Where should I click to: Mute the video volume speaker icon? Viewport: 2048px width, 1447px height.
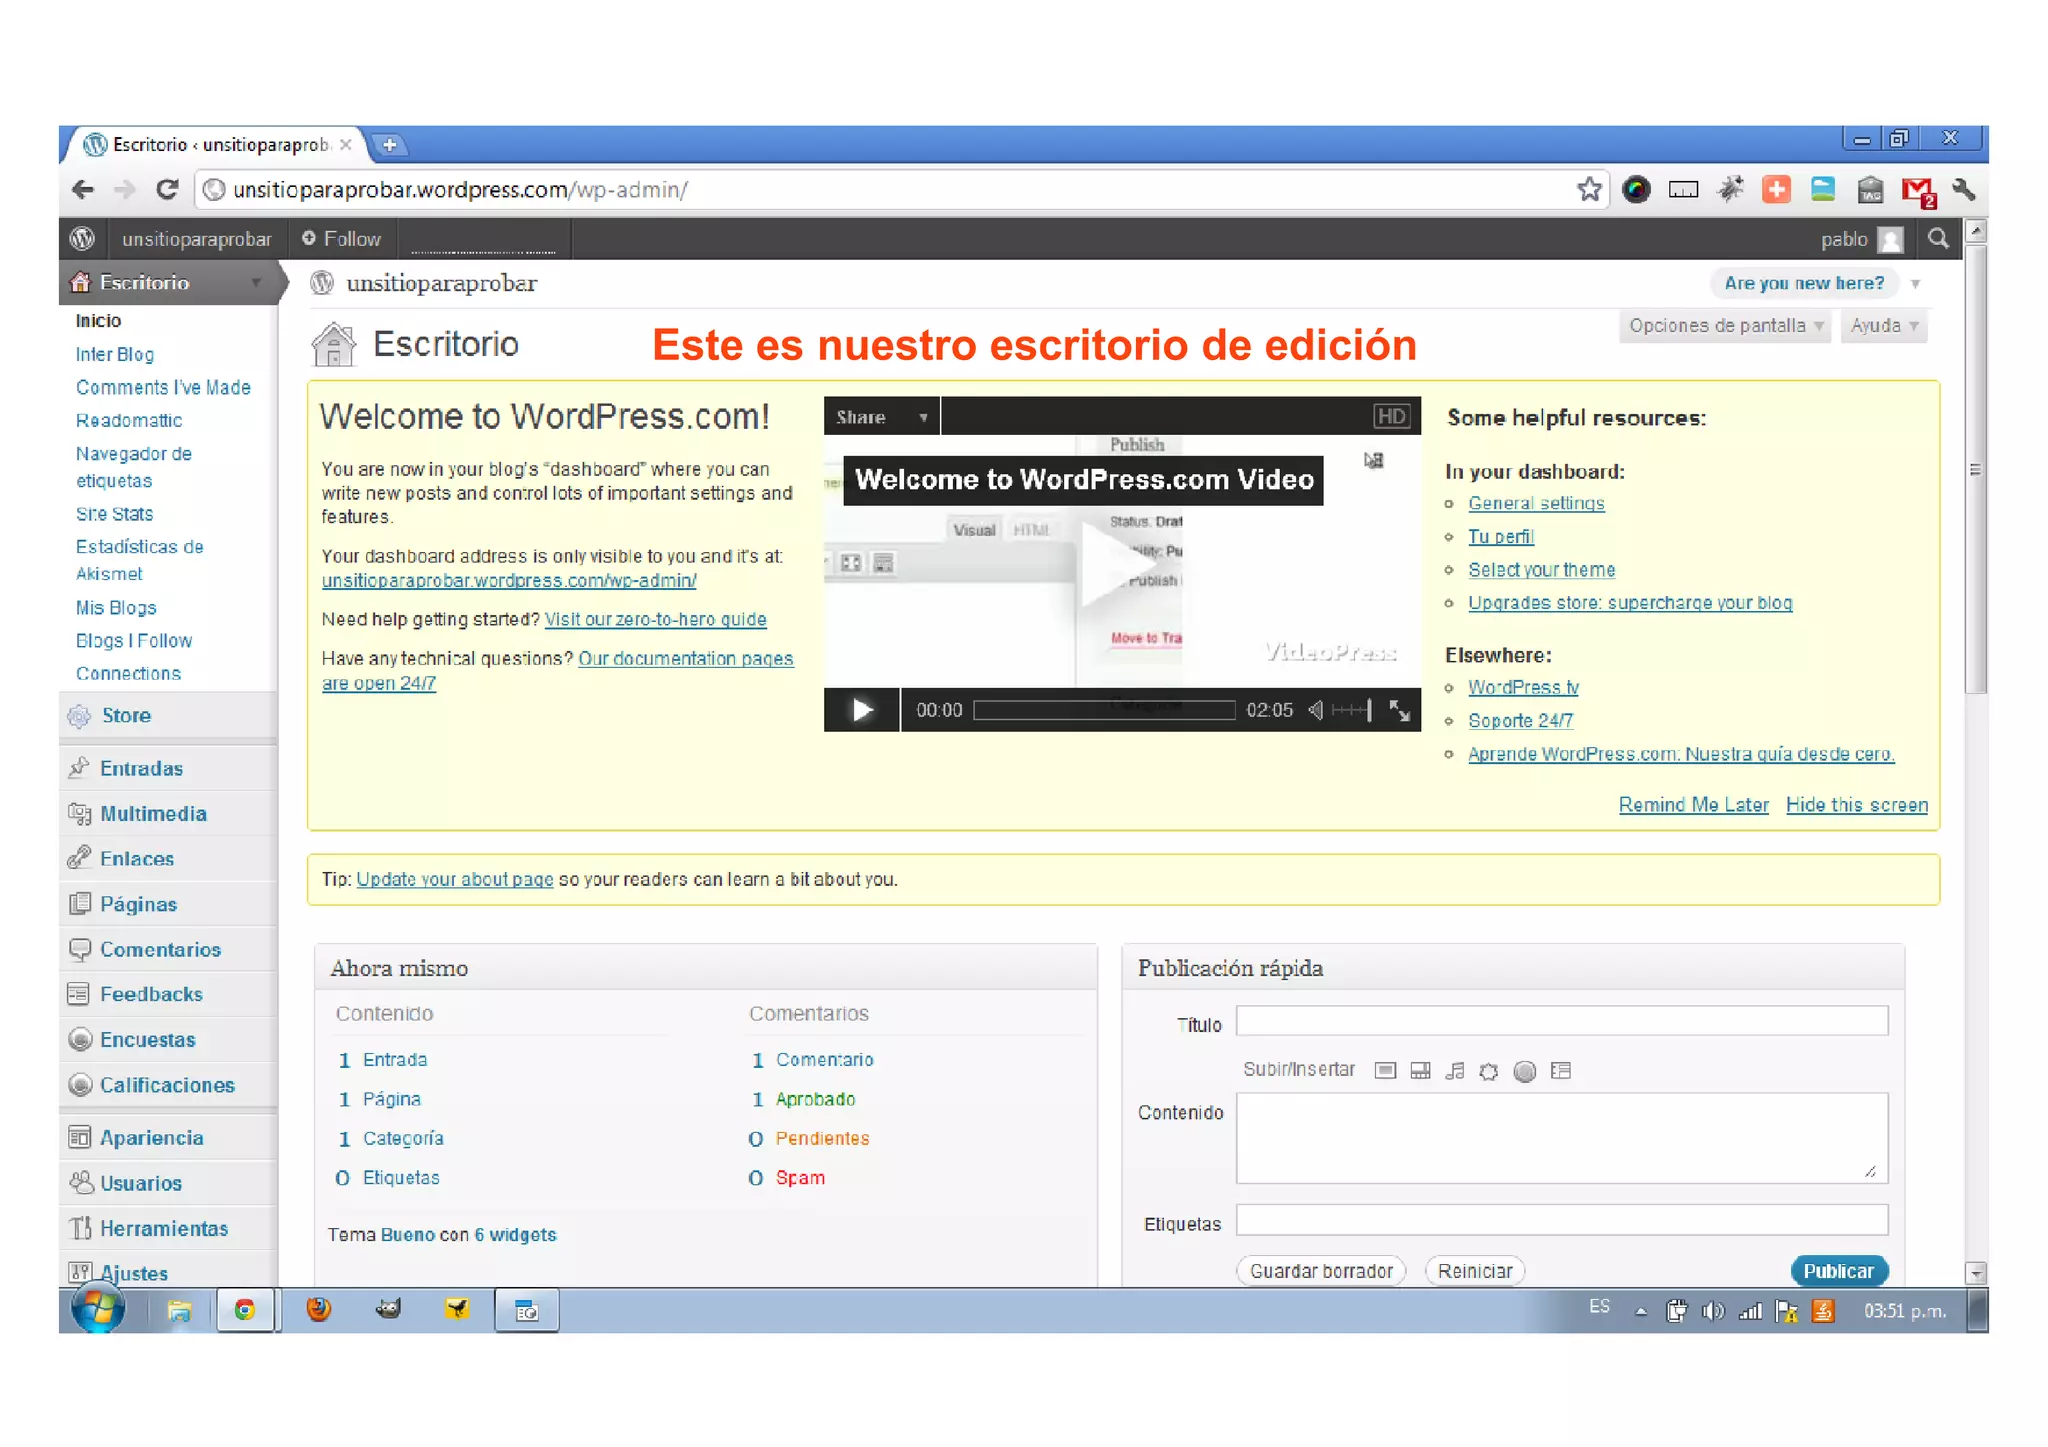coord(1316,710)
